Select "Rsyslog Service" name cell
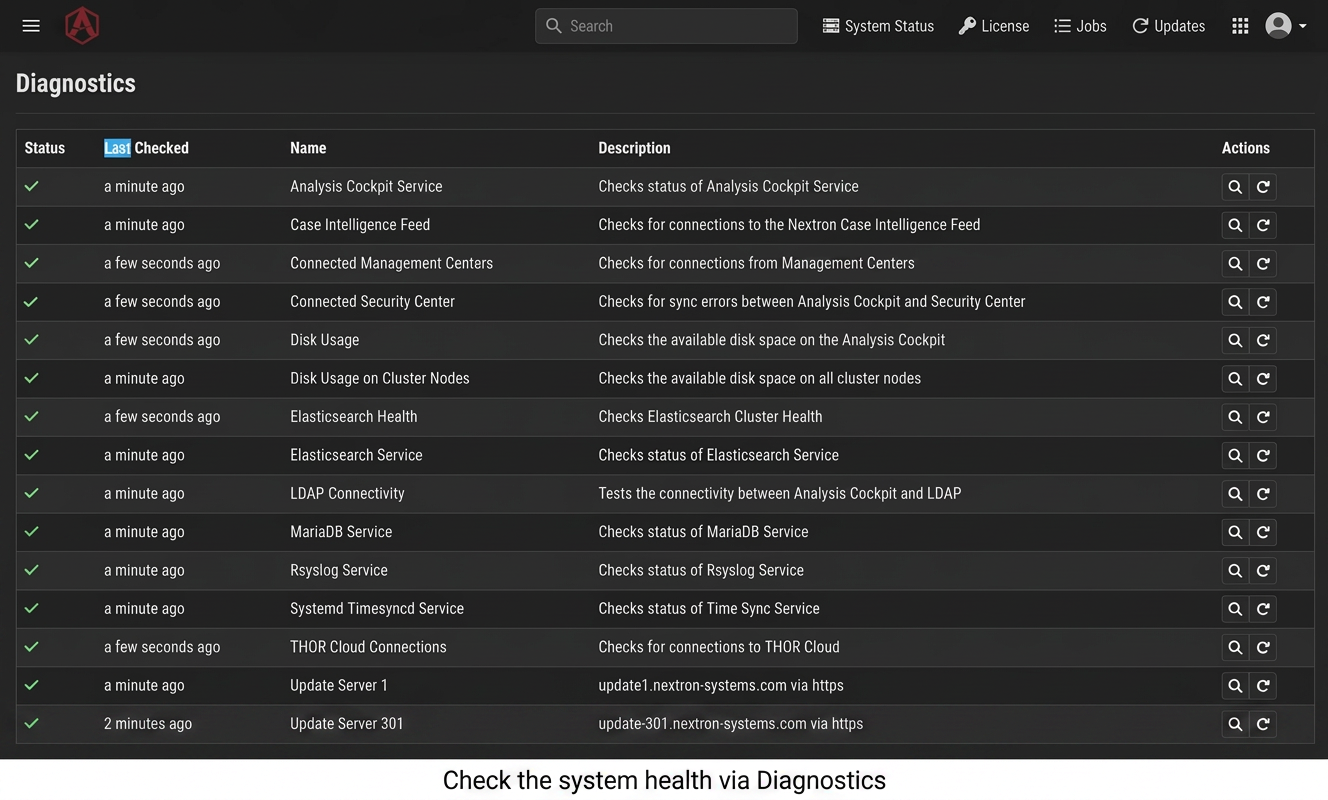The height and width of the screenshot is (800, 1328). (339, 570)
